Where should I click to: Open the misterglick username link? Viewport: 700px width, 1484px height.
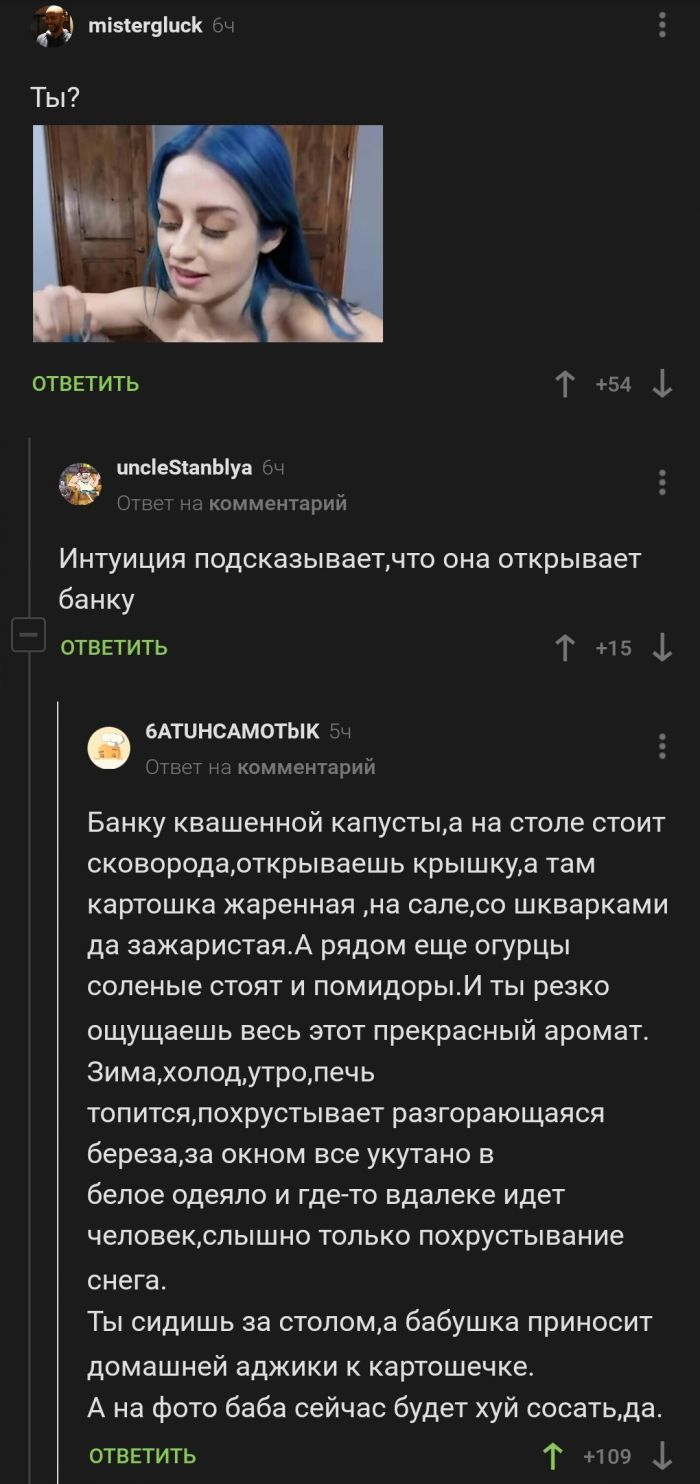pyautogui.click(x=145, y=26)
